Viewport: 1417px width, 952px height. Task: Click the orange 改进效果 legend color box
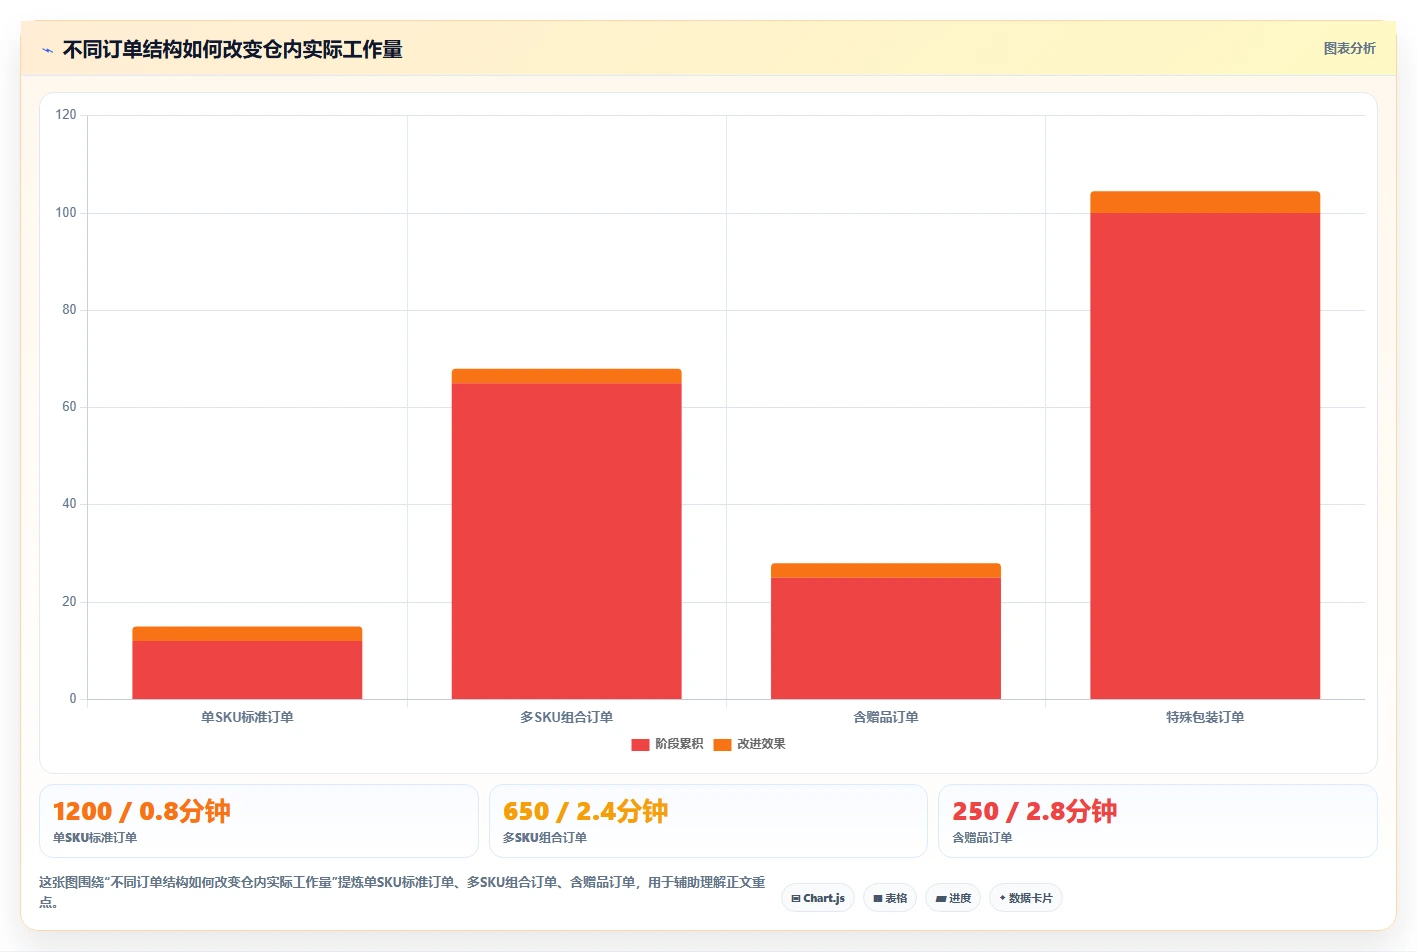722,744
